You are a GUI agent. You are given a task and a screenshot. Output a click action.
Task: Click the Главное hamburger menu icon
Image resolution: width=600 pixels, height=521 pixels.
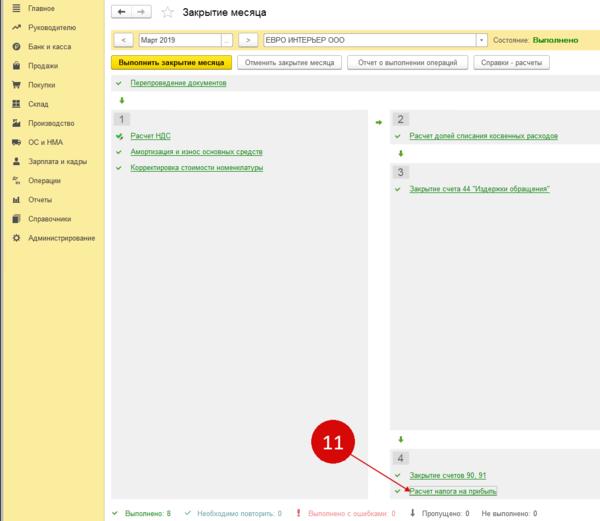(15, 9)
